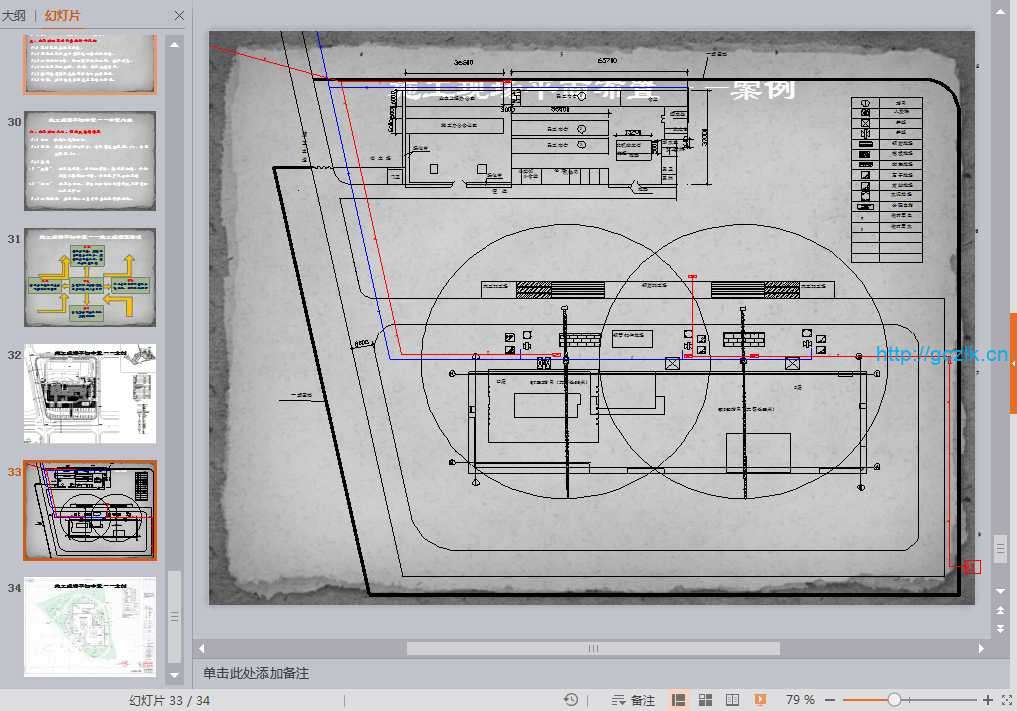Toggle the 备注 notes pane button

coord(633,700)
